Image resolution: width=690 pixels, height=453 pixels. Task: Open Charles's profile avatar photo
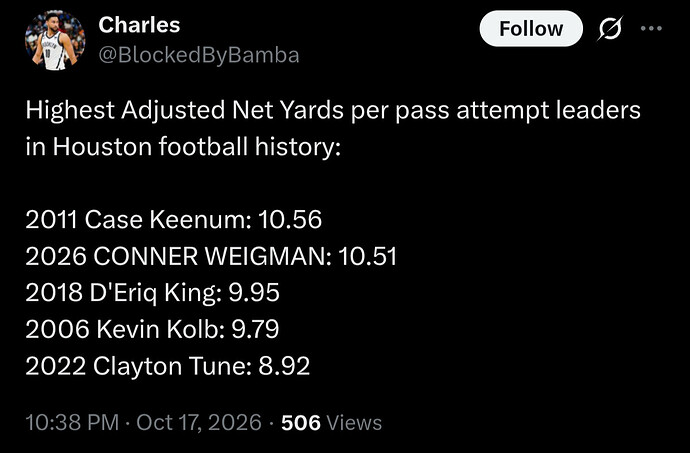(x=55, y=41)
